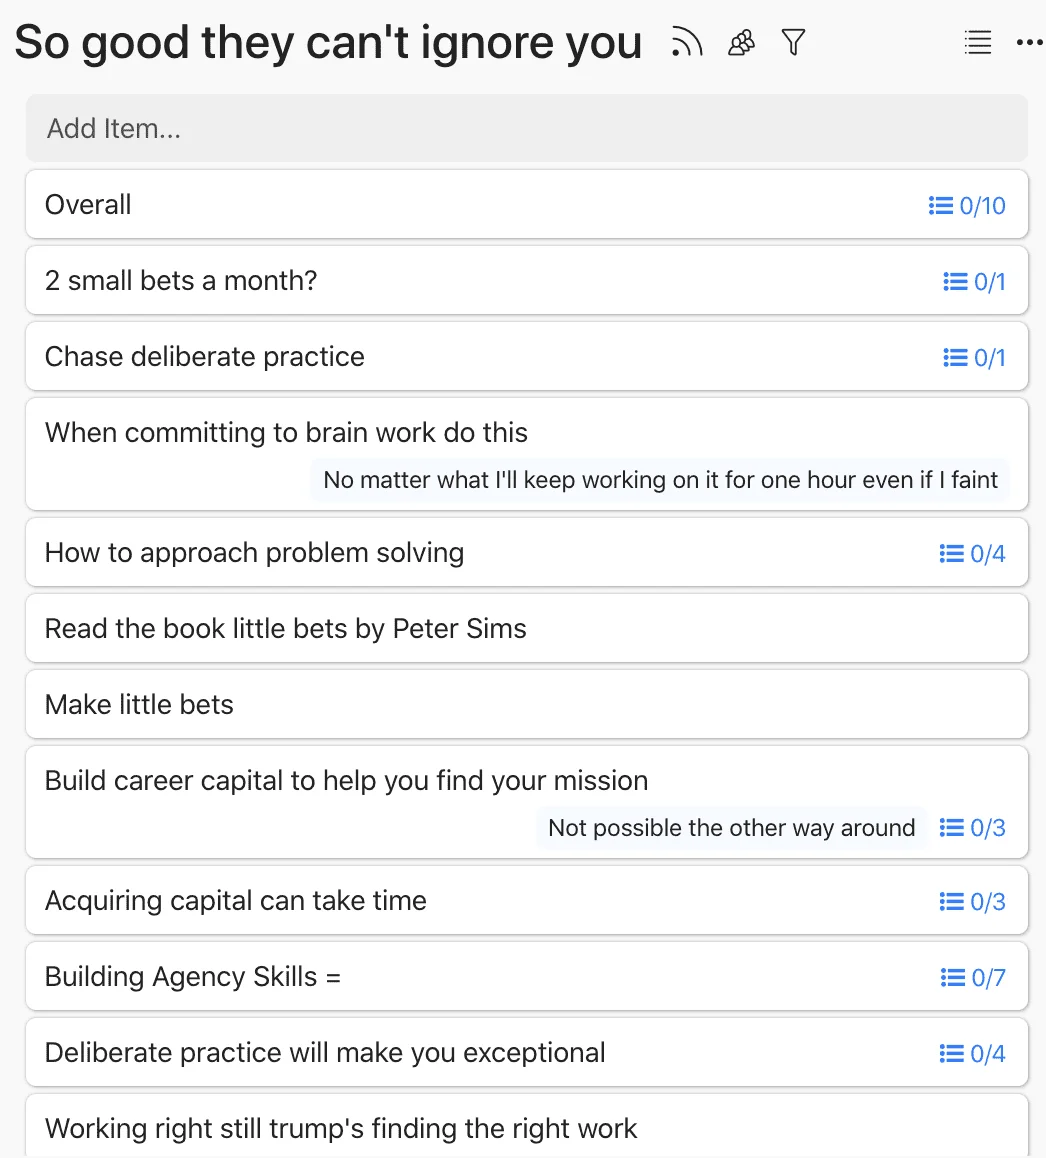Select the Make little bets item
The height and width of the screenshot is (1158, 1046).
coord(527,705)
